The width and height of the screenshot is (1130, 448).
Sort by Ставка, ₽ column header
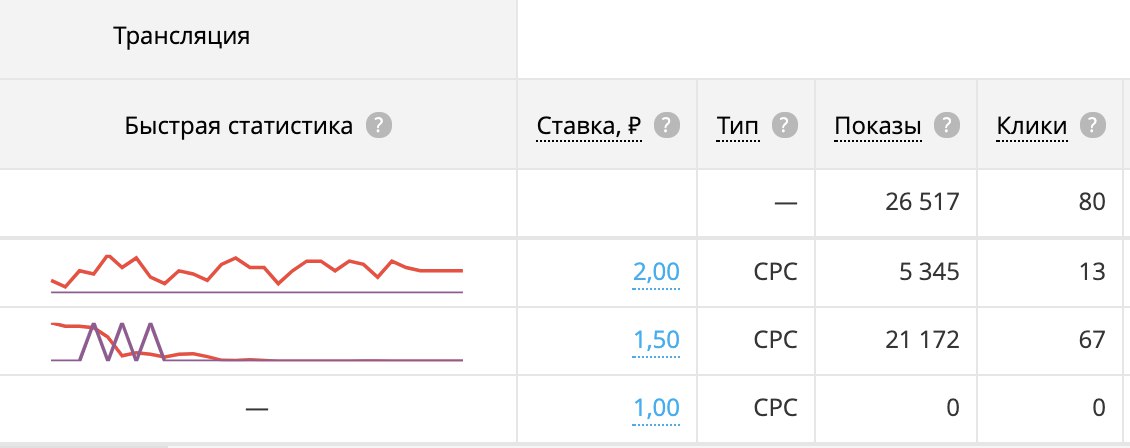pyautogui.click(x=589, y=127)
